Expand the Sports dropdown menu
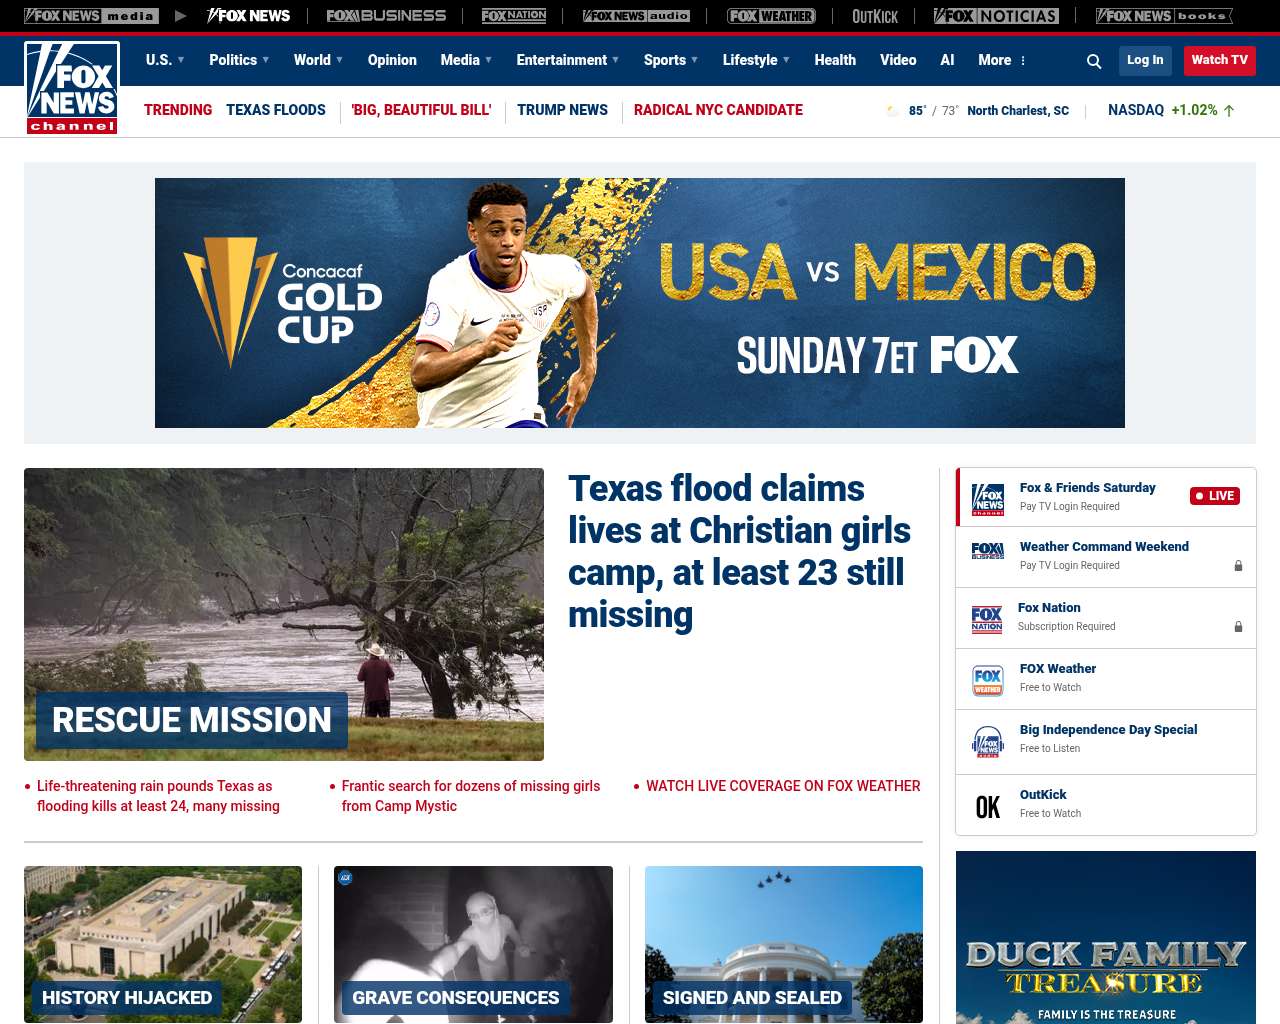 [671, 60]
